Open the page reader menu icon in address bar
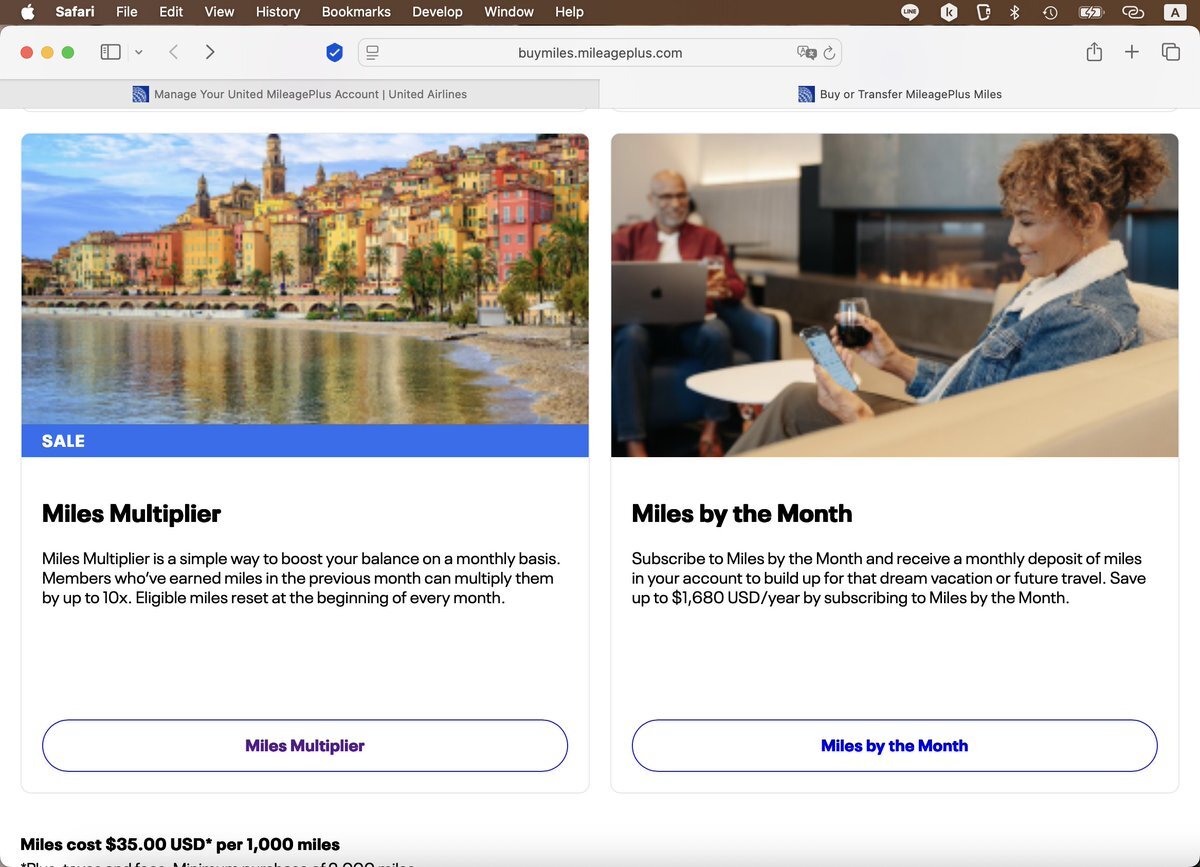The image size is (1200, 867). pos(372,53)
